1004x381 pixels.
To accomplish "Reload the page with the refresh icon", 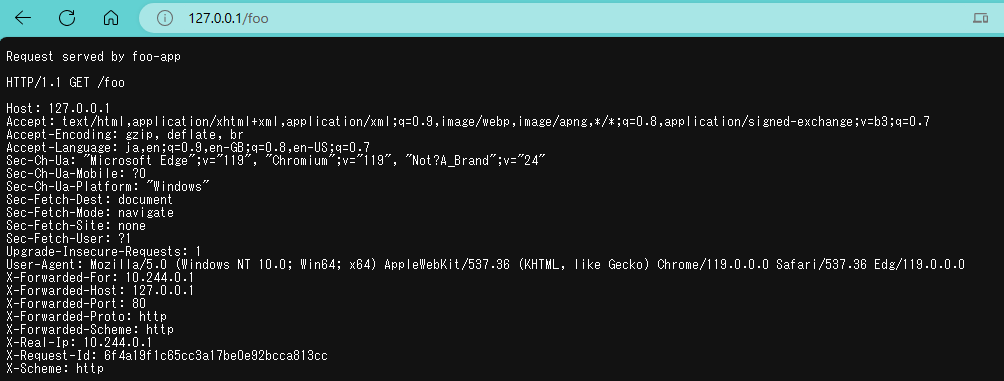I will point(67,18).
